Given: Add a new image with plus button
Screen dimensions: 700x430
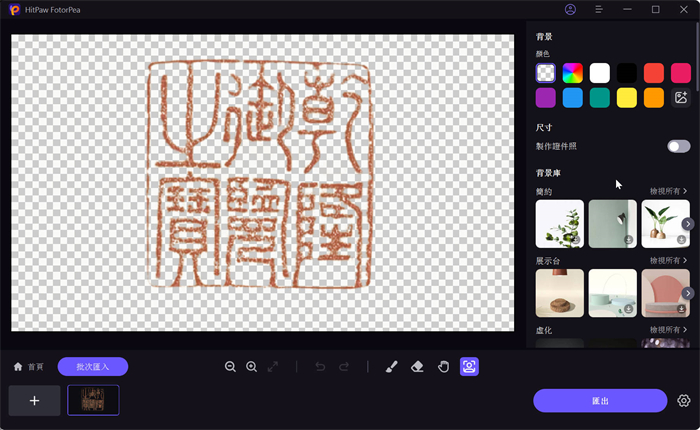Looking at the screenshot, I should (x=34, y=401).
